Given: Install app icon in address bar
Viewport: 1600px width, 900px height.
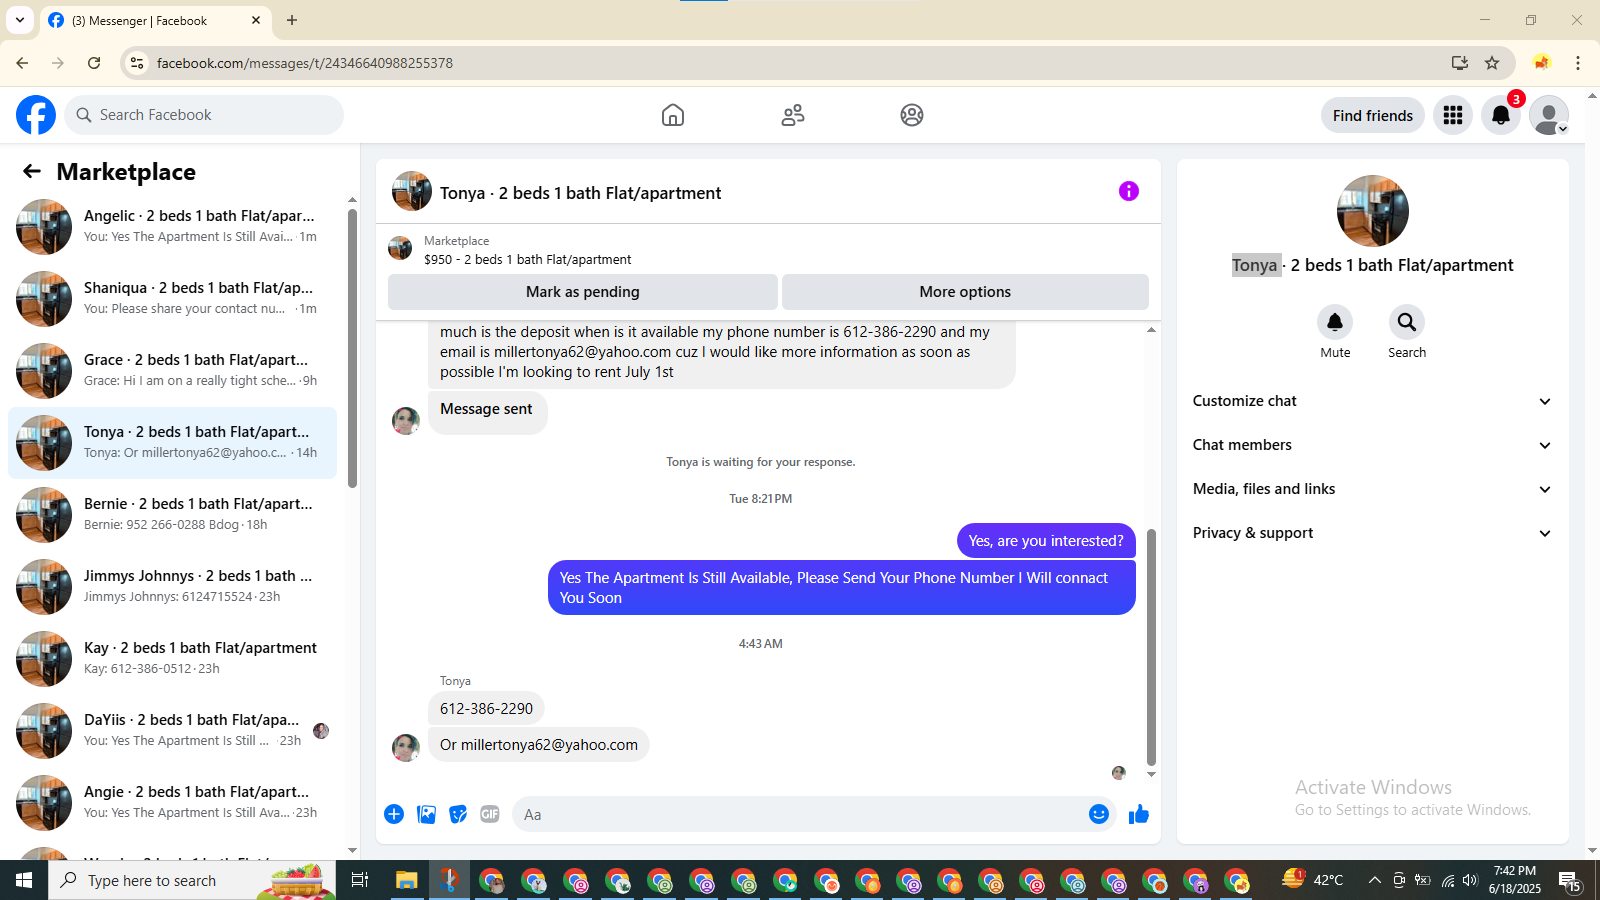Looking at the screenshot, I should click(x=1460, y=63).
